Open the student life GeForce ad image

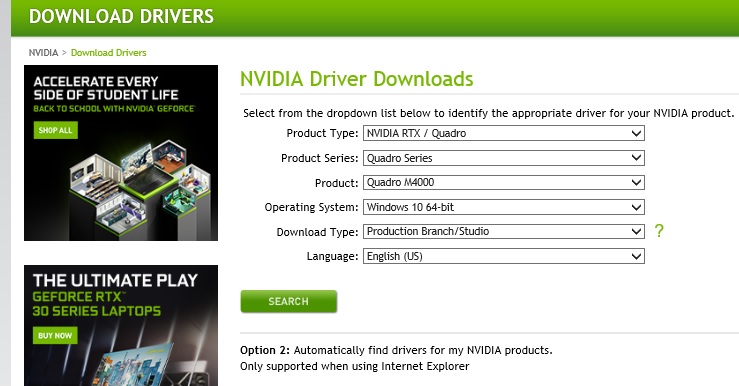pos(121,153)
